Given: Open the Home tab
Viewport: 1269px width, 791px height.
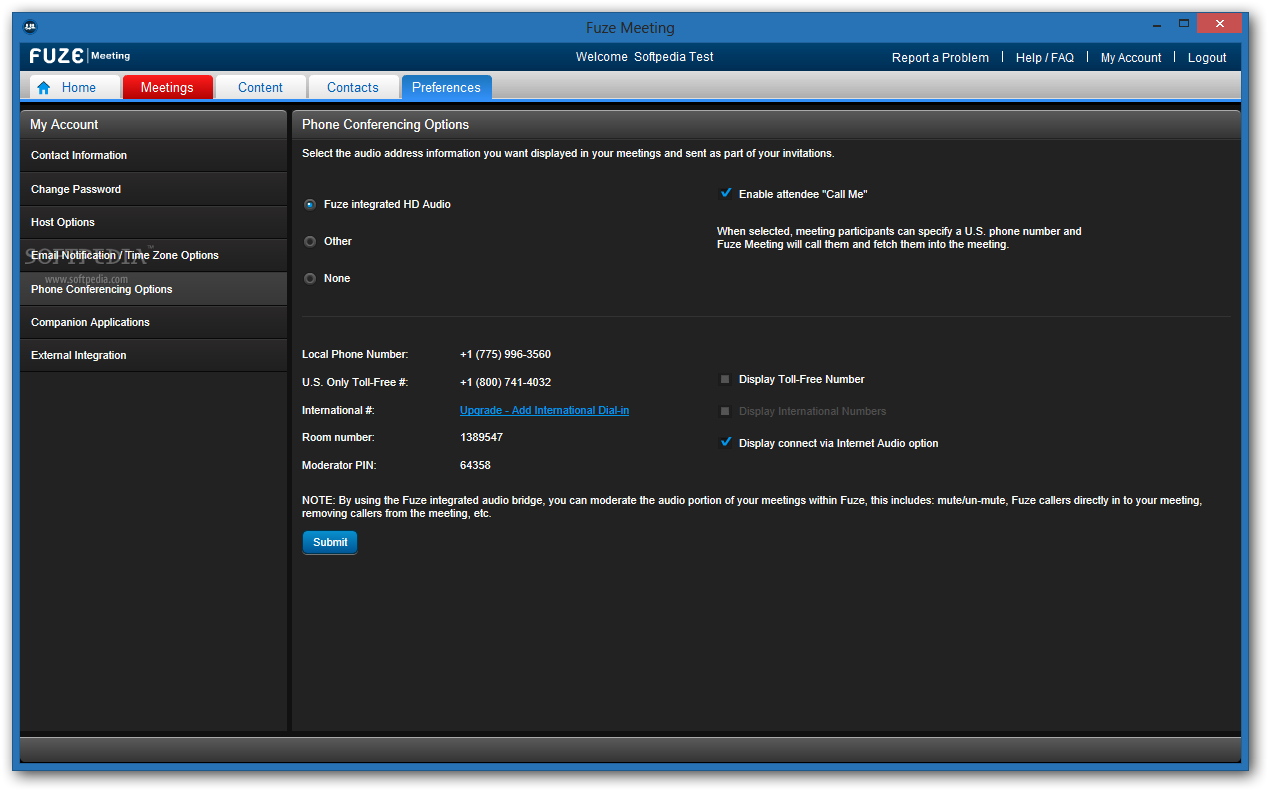Looking at the screenshot, I should (x=75, y=87).
